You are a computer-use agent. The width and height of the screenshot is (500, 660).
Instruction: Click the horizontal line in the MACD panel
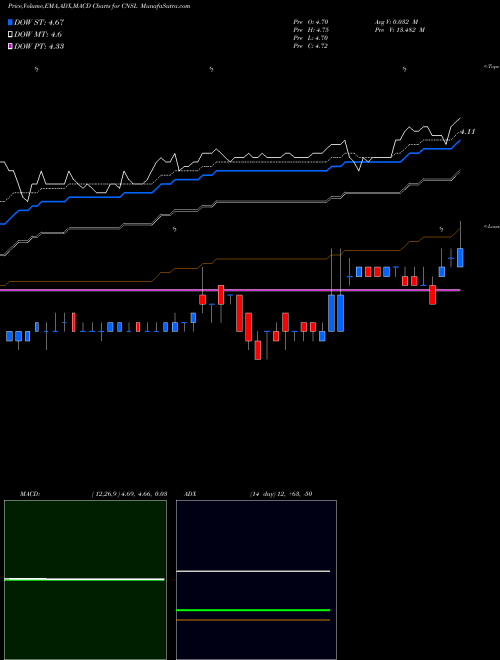tap(84, 580)
